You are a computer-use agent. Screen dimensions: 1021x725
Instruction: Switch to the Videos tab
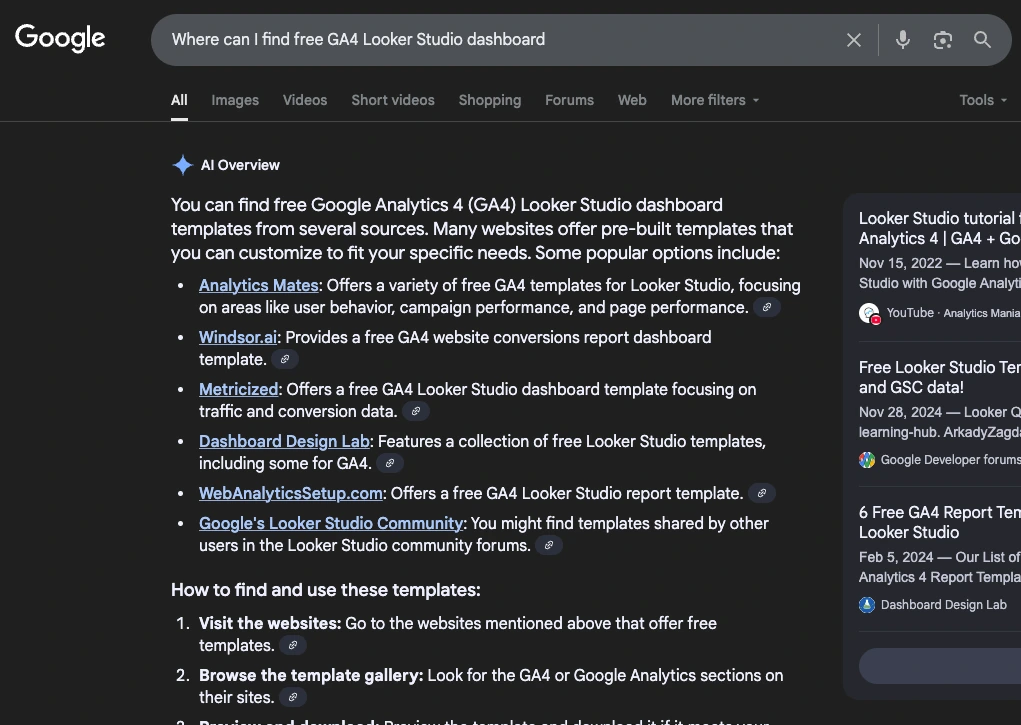tap(305, 100)
